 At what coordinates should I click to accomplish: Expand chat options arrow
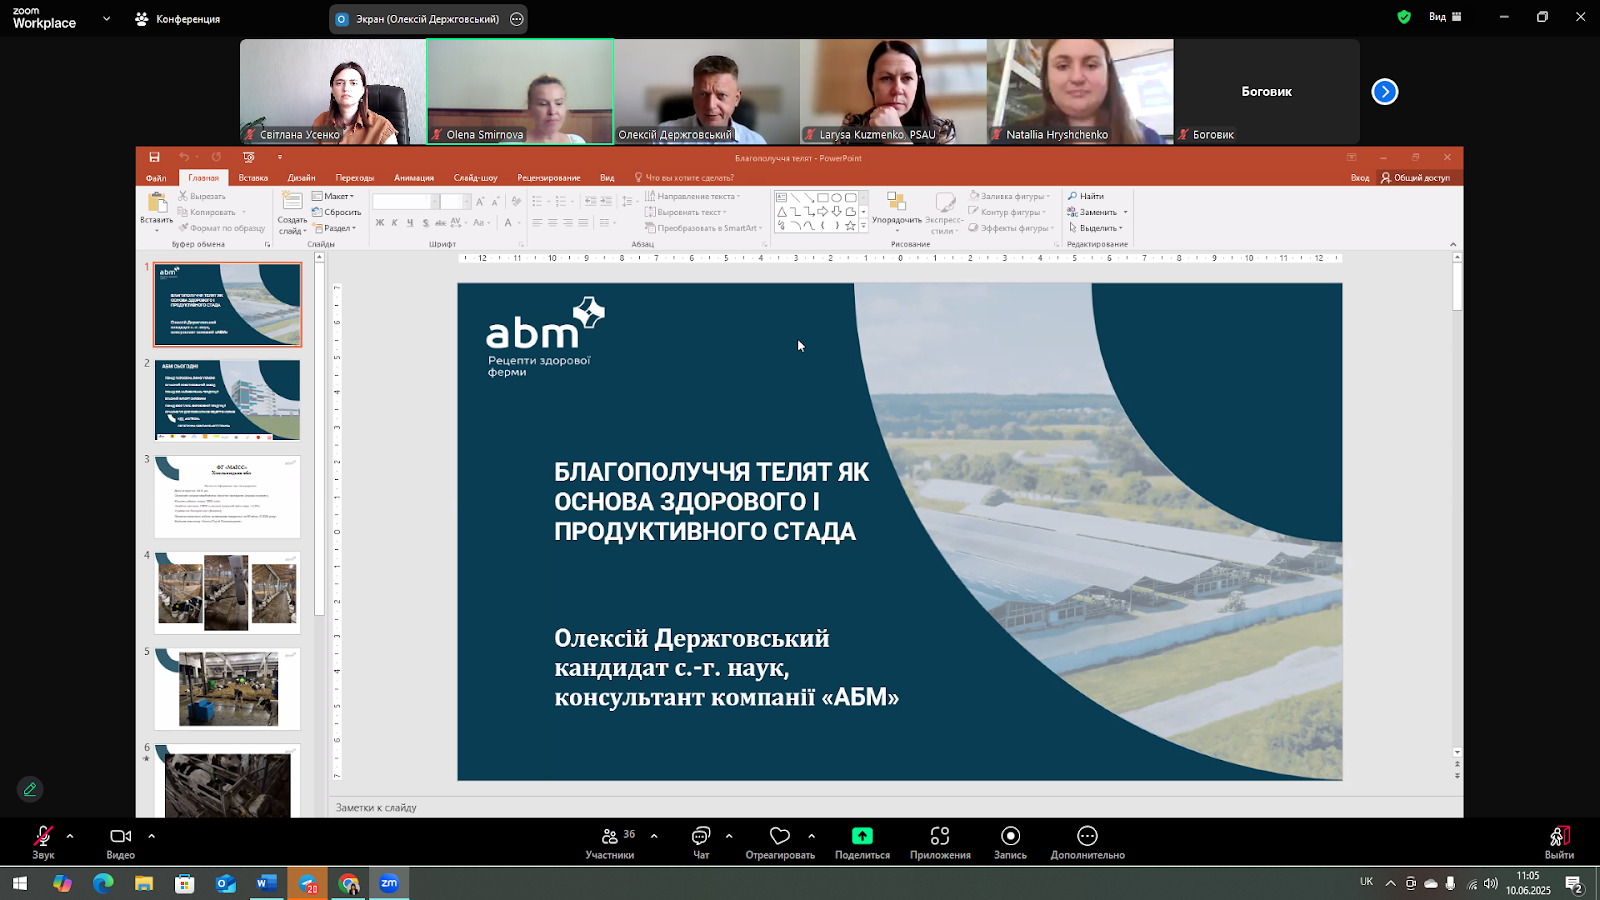[729, 836]
